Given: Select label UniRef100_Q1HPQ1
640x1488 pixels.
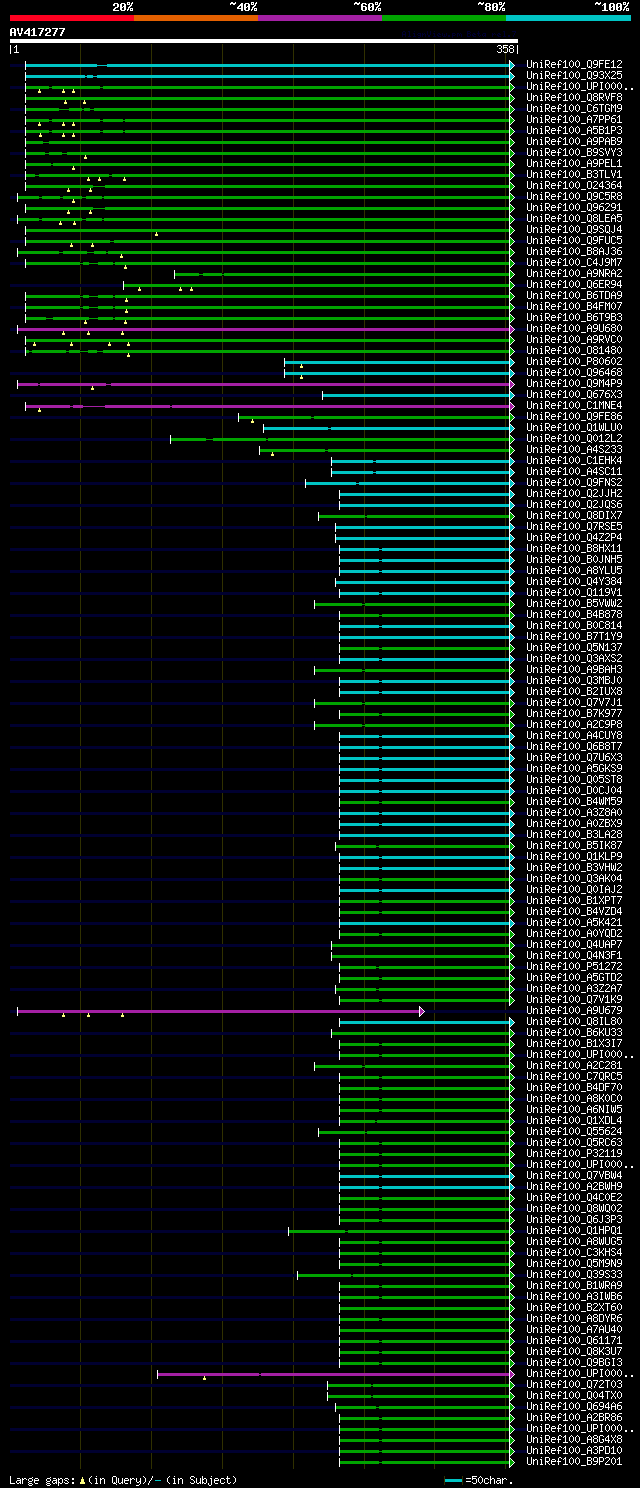Looking at the screenshot, I should coord(574,1230).
